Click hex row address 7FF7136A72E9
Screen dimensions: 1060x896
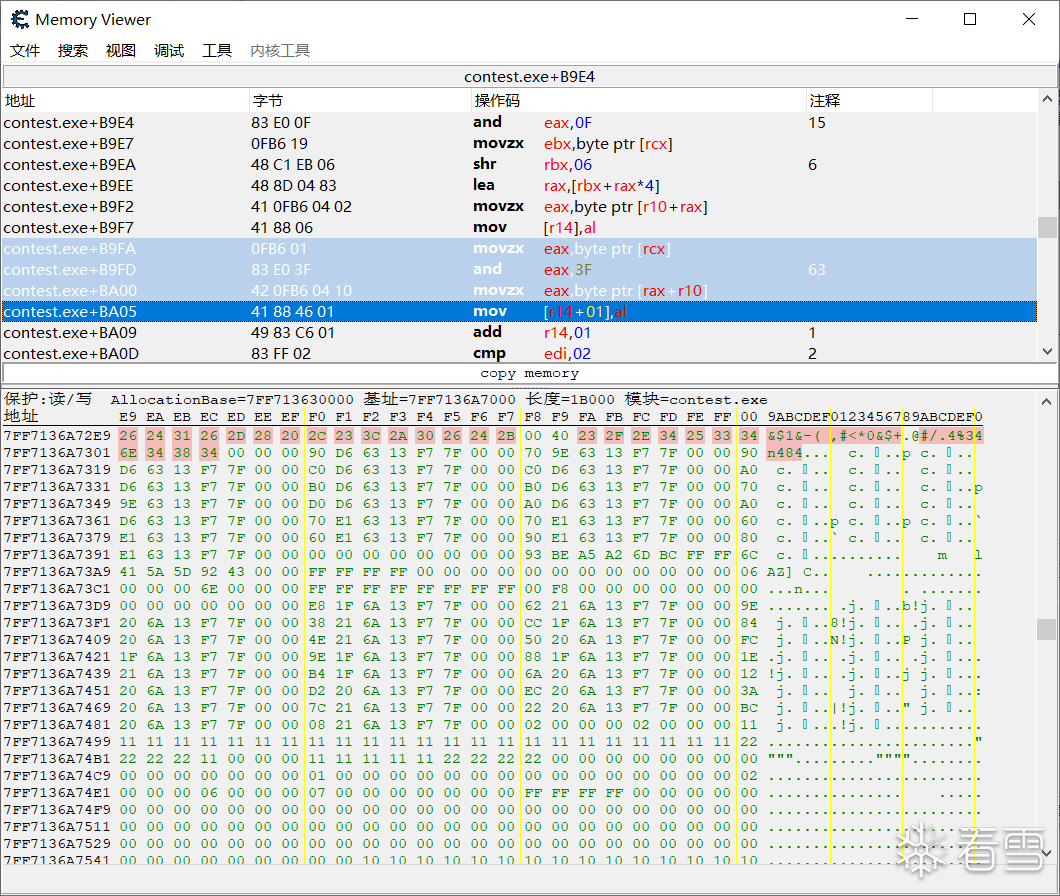57,436
